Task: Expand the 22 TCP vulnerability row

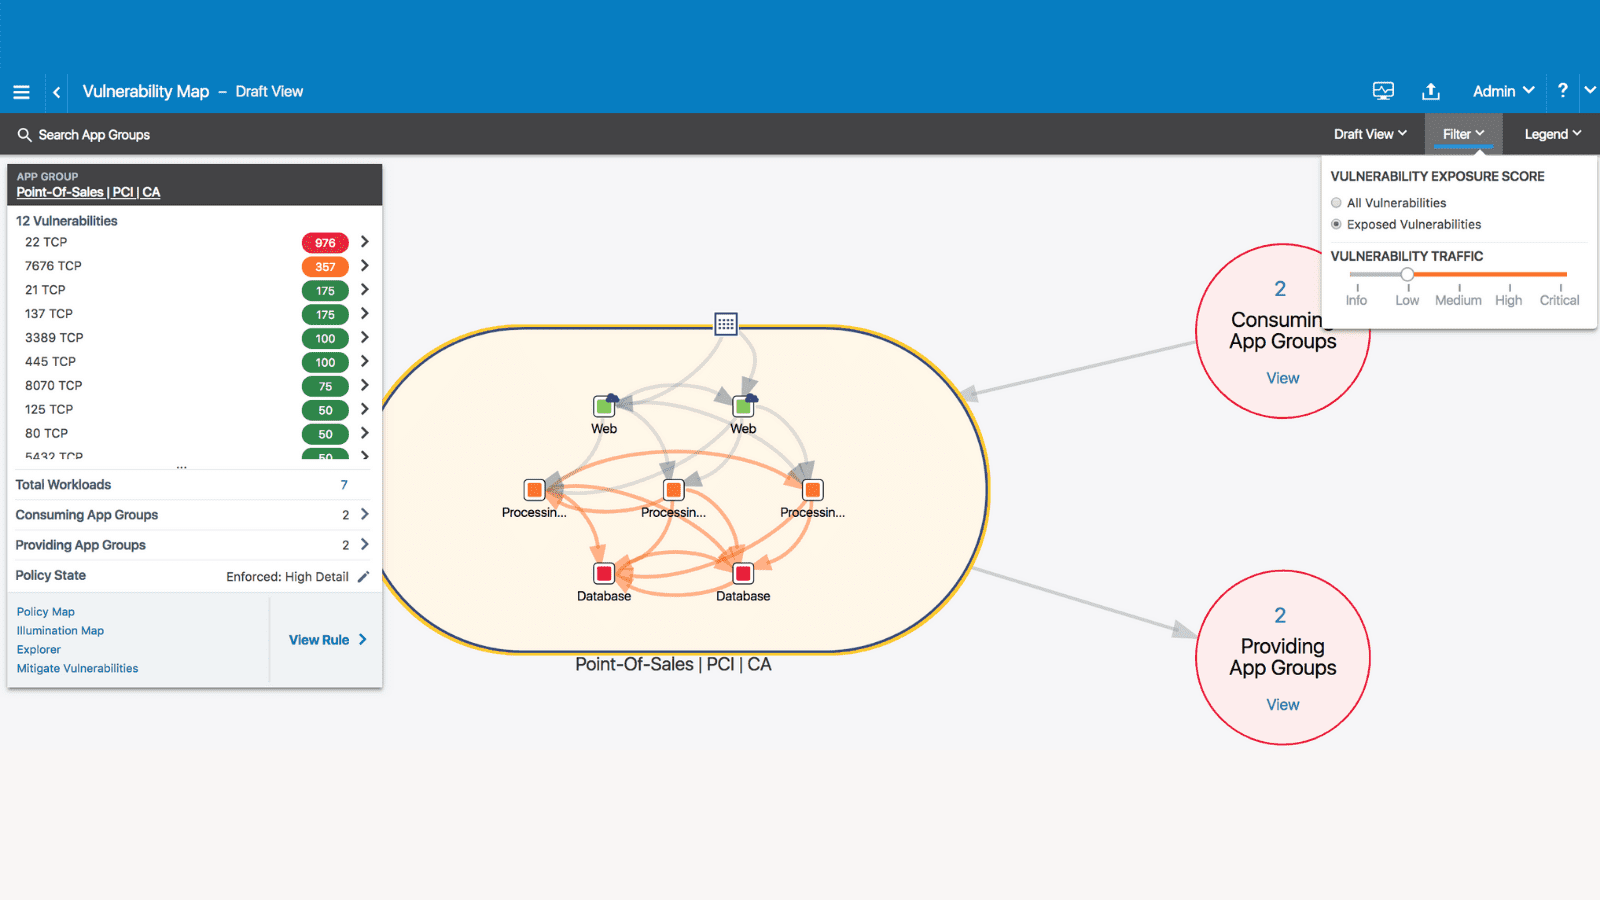Action: pos(365,242)
